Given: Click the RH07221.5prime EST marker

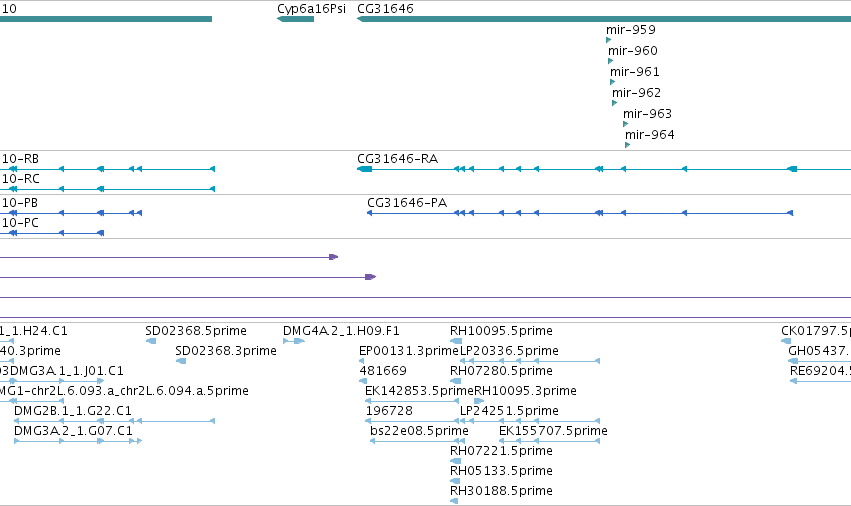Looking at the screenshot, I should click(456, 461).
